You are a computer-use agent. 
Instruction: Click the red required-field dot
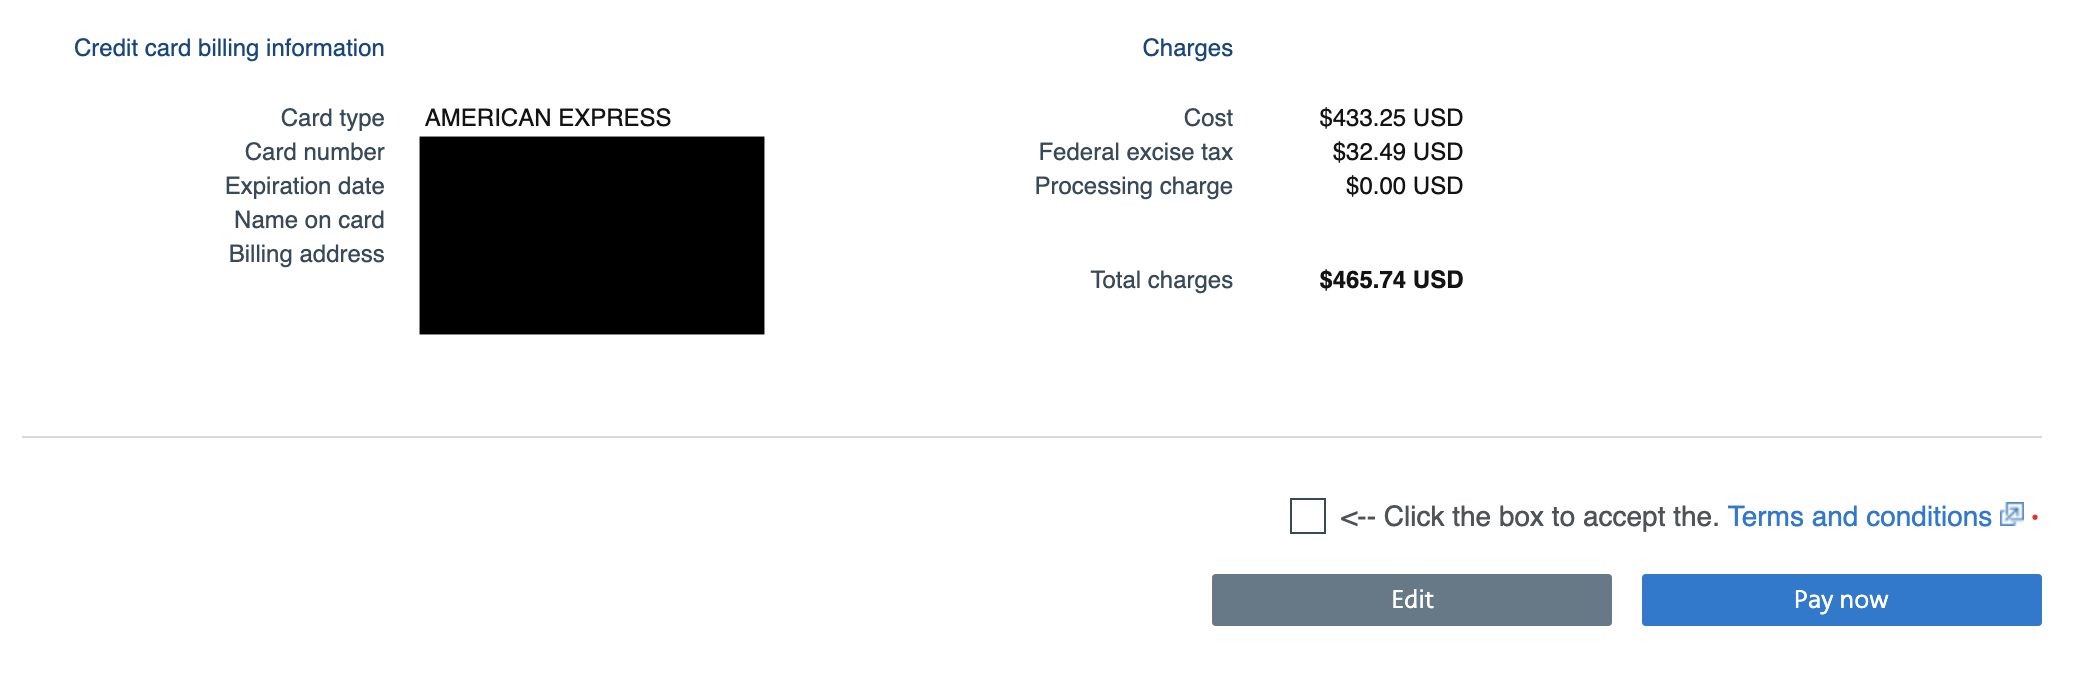coord(2035,518)
